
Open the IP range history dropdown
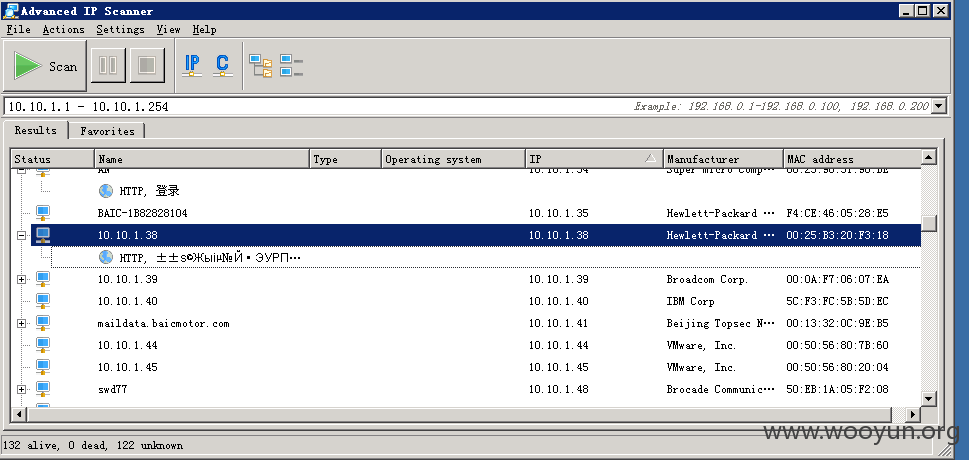939,106
